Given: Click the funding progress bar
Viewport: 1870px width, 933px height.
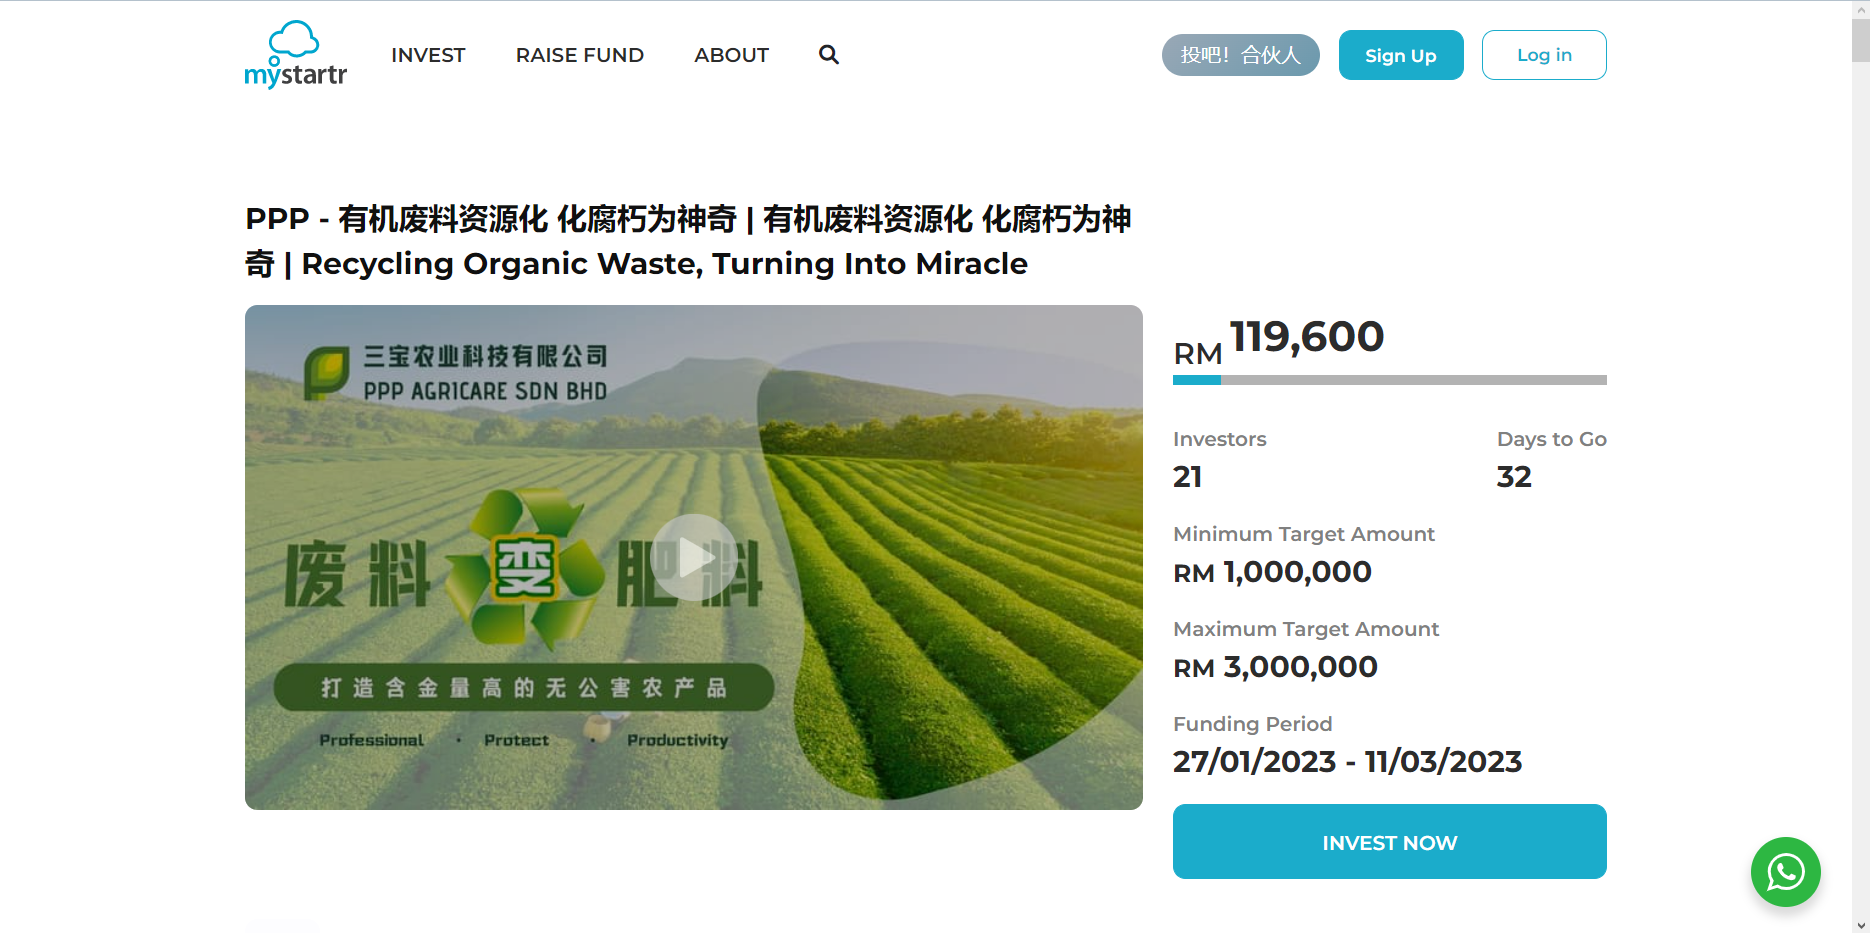Looking at the screenshot, I should tap(1390, 380).
